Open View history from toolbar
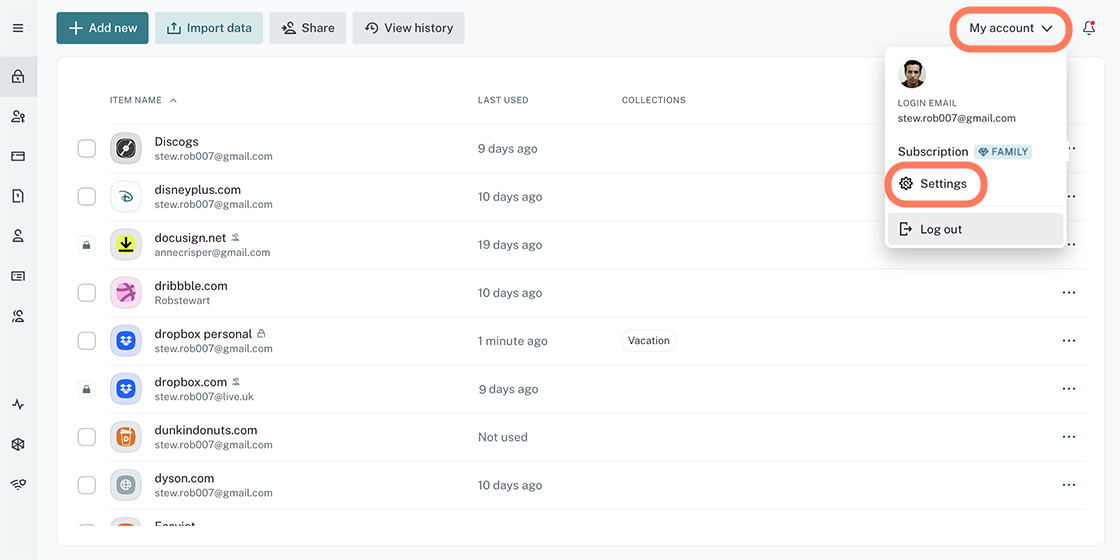Screen dimensions: 1120x560 [x=408, y=28]
